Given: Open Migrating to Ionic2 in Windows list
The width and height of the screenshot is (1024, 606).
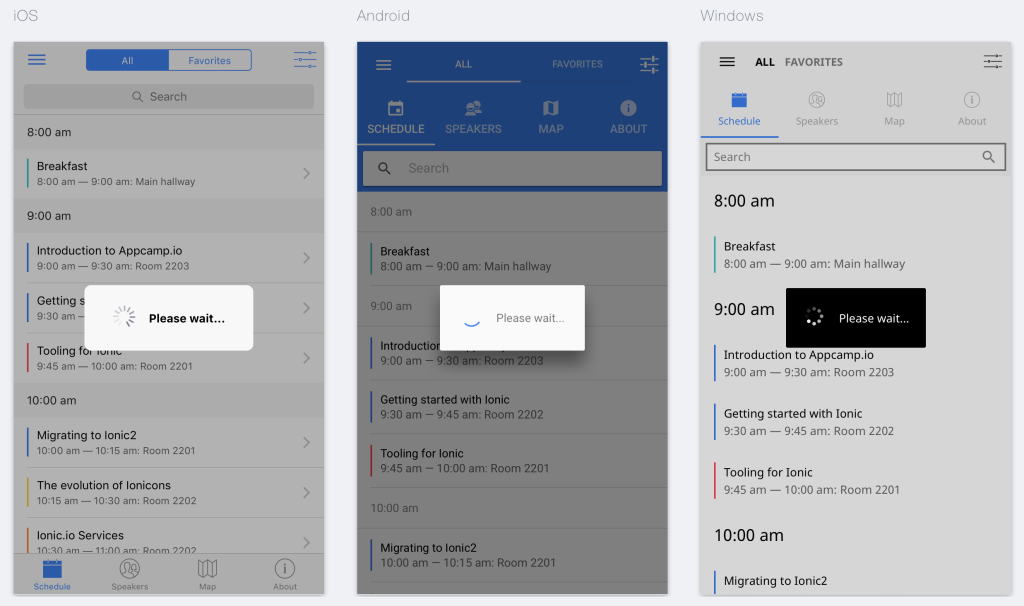Looking at the screenshot, I should pos(856,581).
